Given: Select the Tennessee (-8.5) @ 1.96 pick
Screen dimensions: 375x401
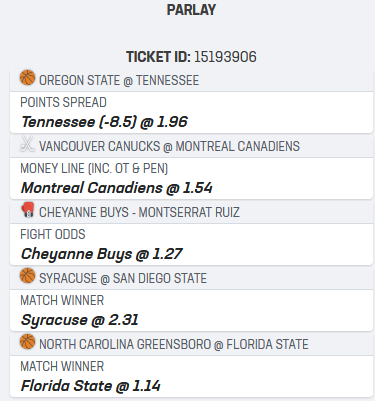Looking at the screenshot, I should pyautogui.click(x=104, y=122).
